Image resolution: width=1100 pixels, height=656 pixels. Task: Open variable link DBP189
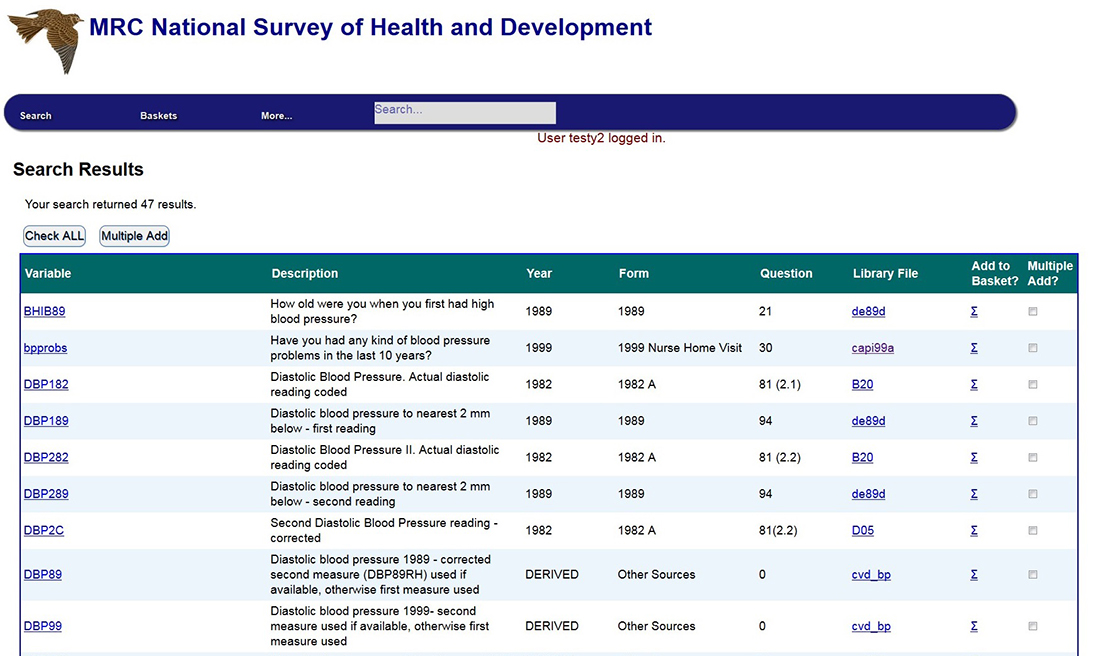click(x=46, y=421)
